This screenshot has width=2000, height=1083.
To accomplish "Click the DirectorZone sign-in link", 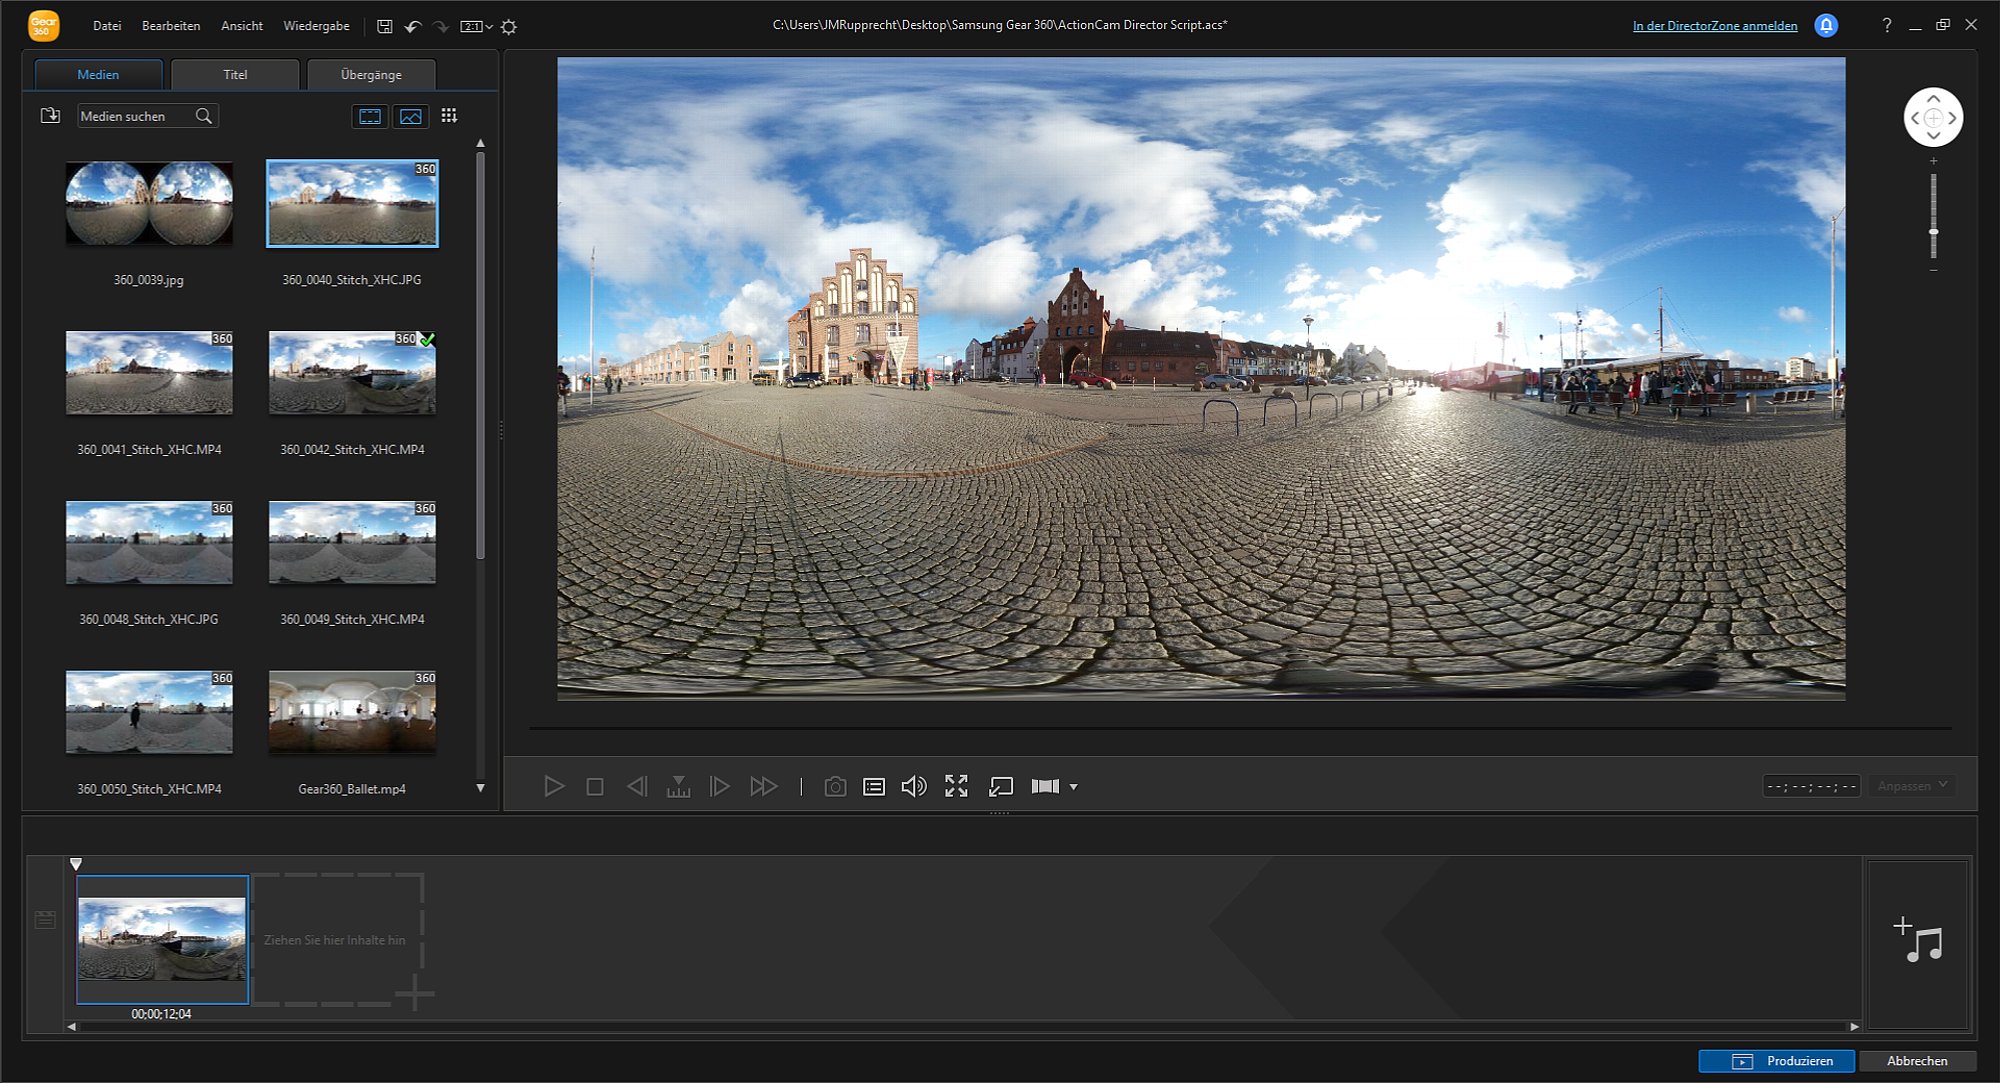I will pos(1714,26).
